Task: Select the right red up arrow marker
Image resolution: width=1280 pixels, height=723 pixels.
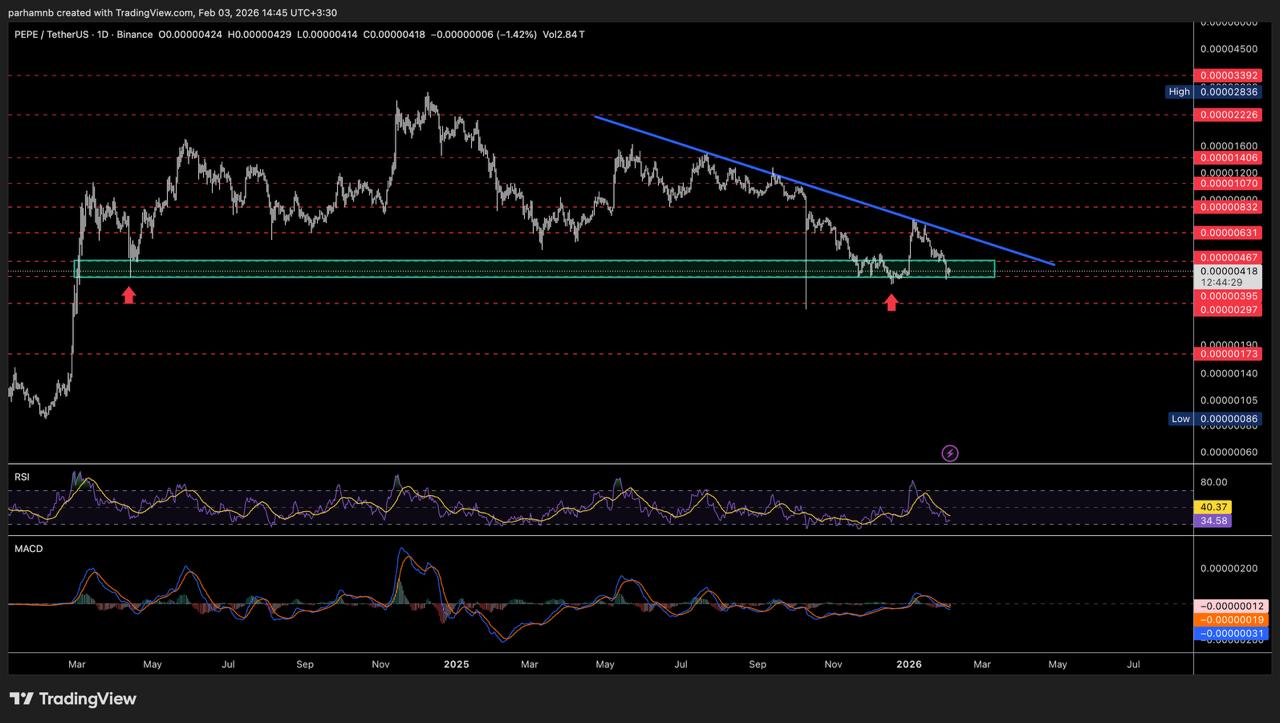Action: tap(891, 302)
